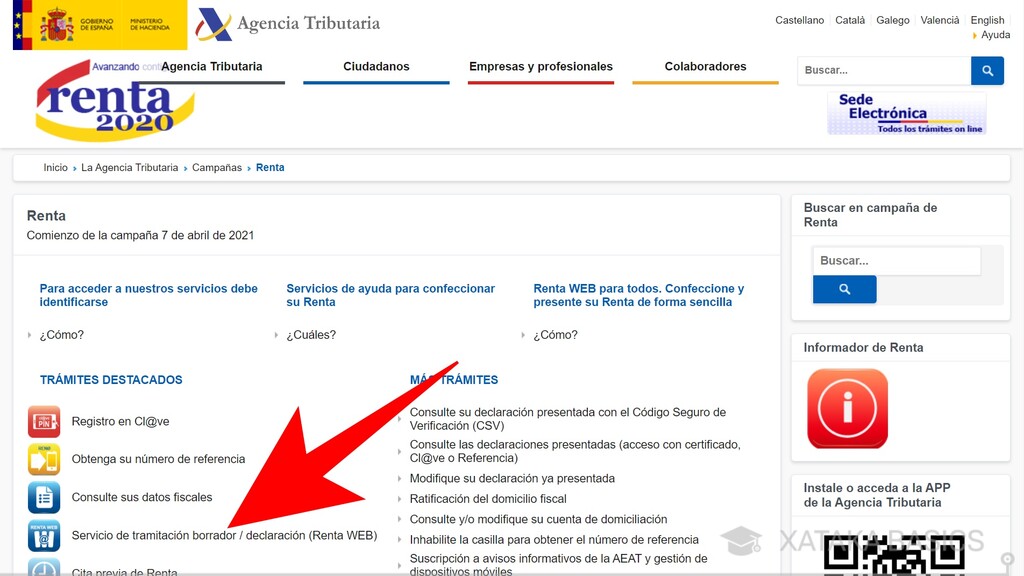Expand ¿Cómo? under Renta WEB para todos
Viewport: 1024px width, 576px height.
click(x=555, y=335)
